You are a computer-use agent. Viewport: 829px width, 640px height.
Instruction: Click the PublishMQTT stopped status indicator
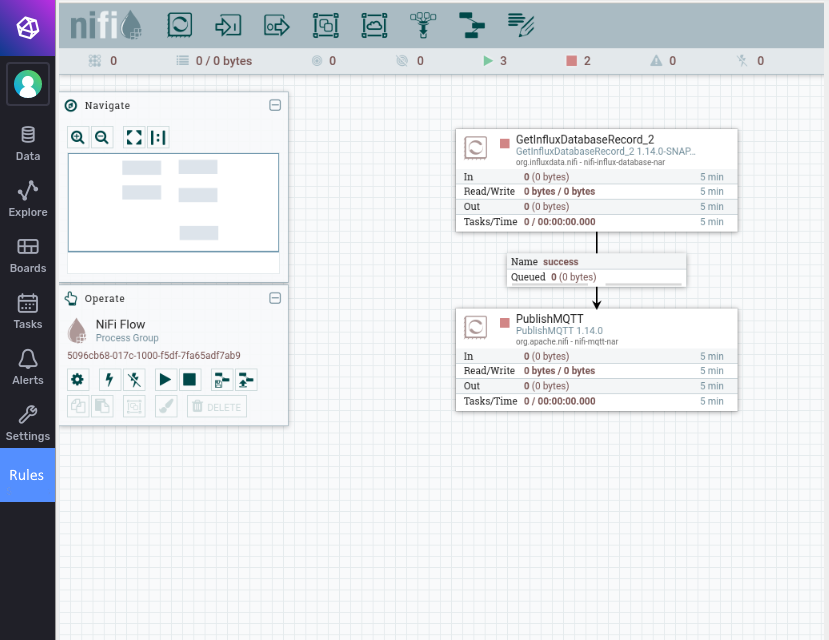(x=504, y=322)
